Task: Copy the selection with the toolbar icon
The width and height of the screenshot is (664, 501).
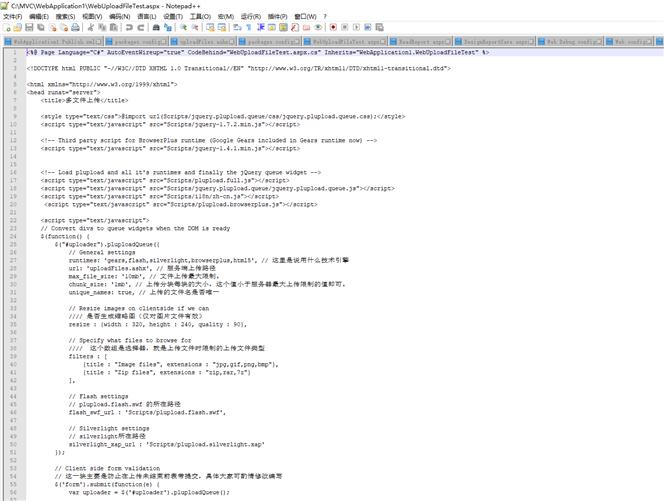Action: [x=102, y=28]
